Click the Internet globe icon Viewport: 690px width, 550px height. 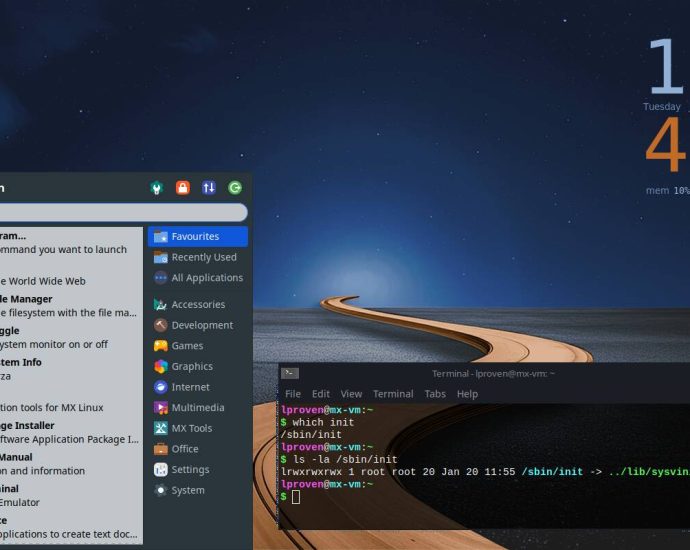coord(161,387)
